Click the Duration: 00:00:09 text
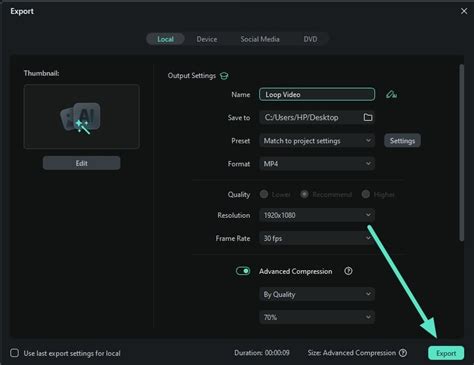The image size is (474, 365). 262,353
